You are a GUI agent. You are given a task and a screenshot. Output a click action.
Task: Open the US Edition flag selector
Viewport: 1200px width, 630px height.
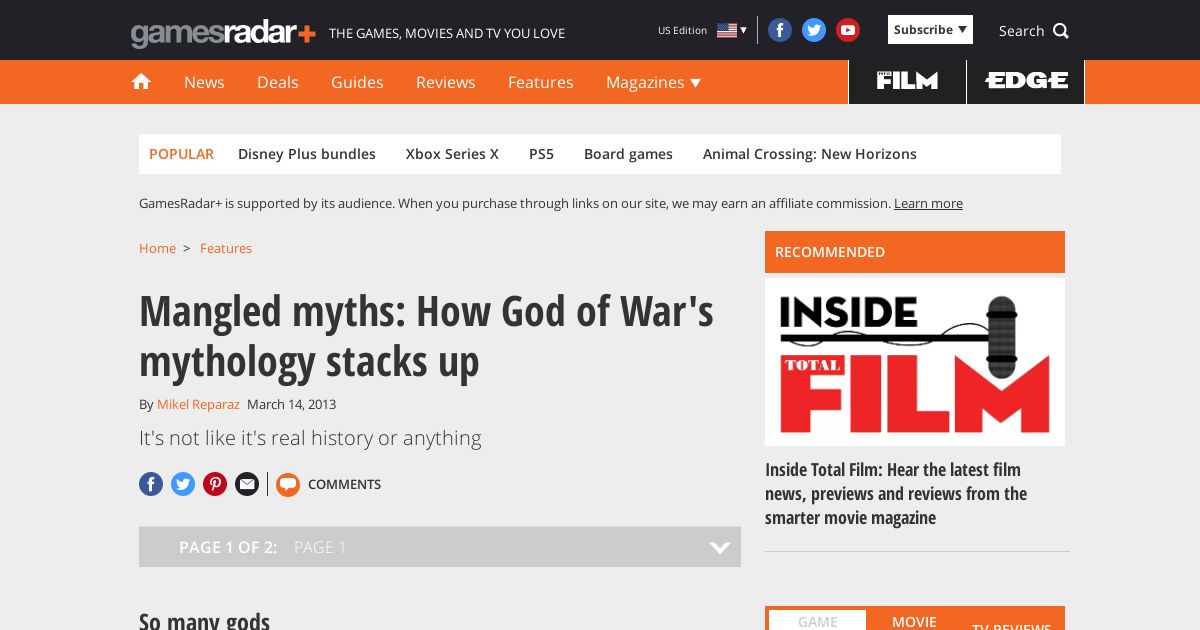point(732,30)
